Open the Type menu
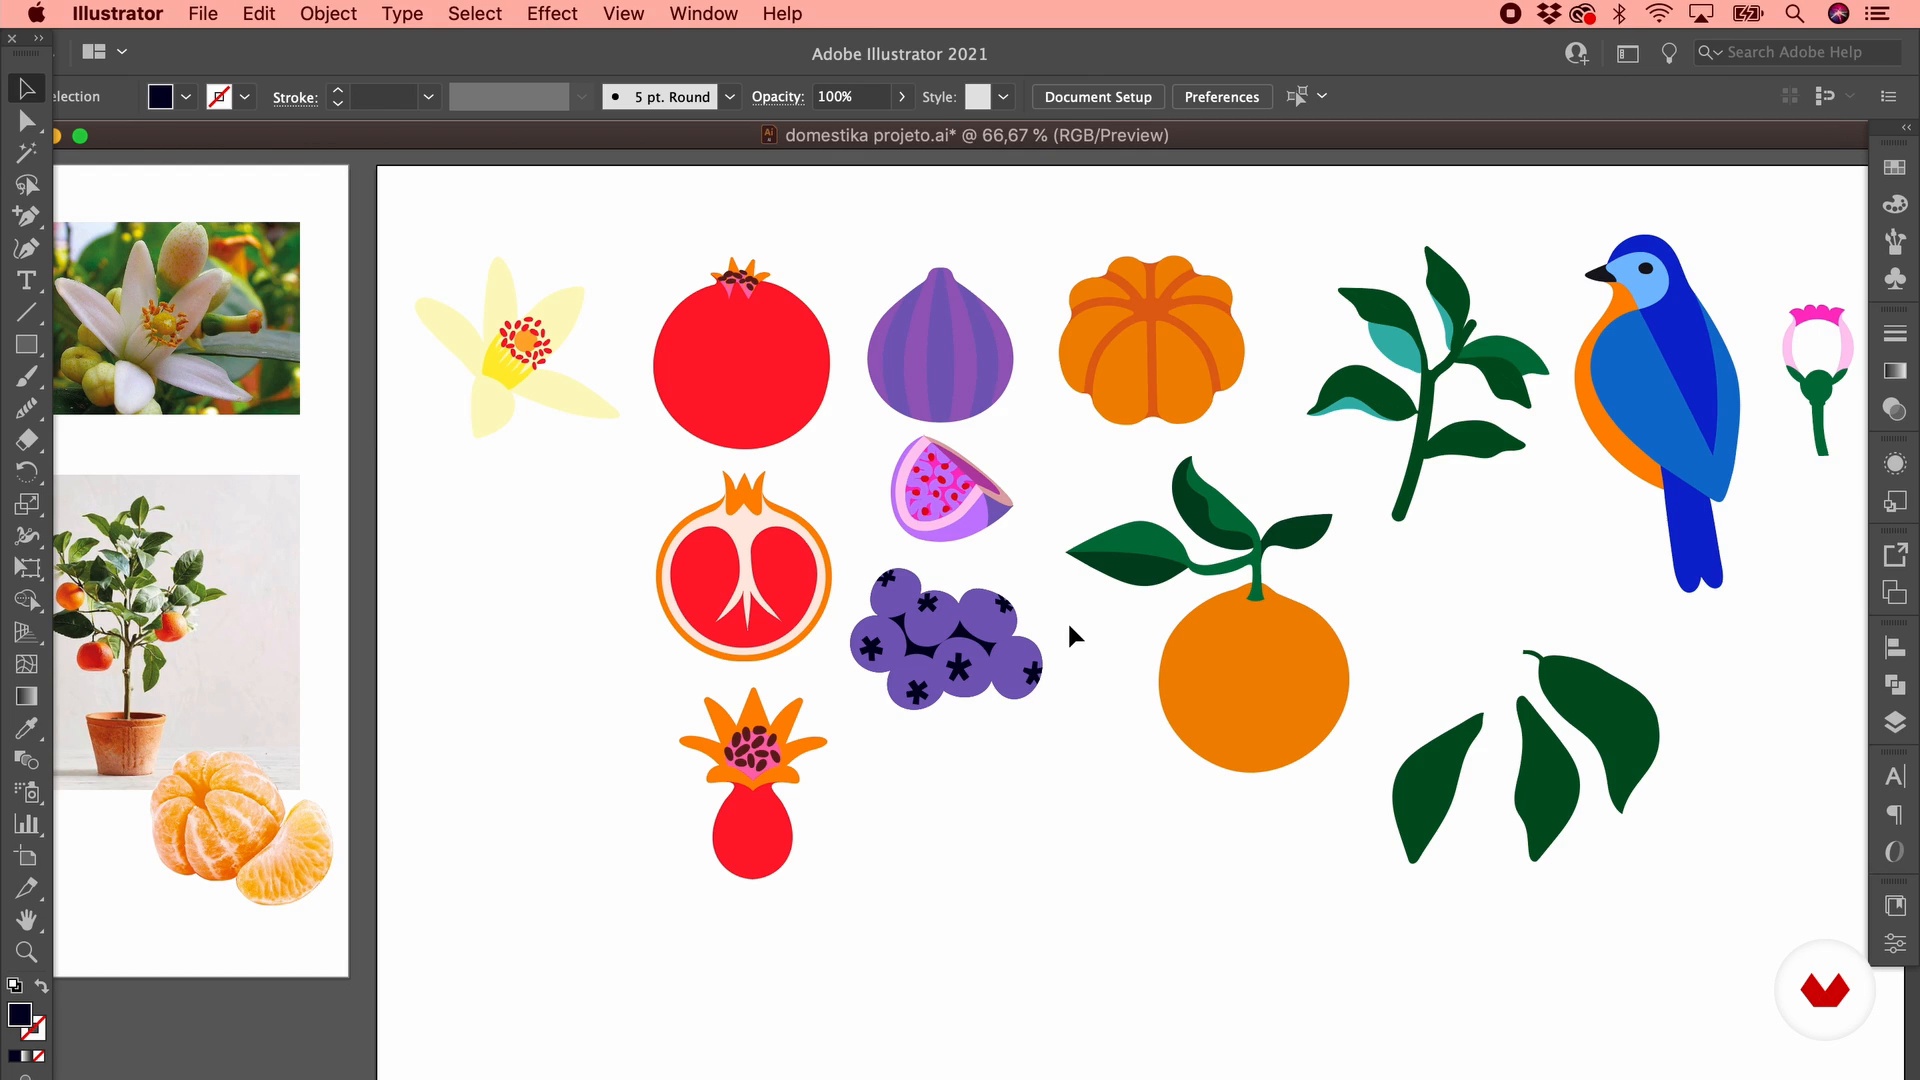The width and height of the screenshot is (1920, 1080). tap(402, 14)
